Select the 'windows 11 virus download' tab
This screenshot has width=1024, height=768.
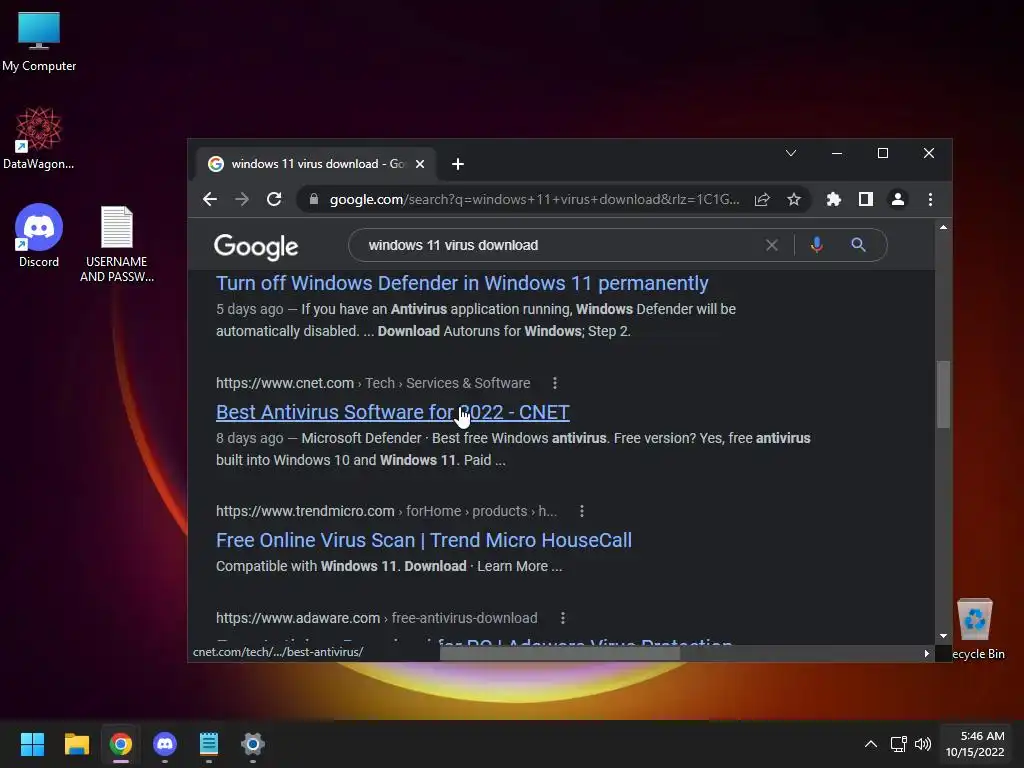point(316,164)
